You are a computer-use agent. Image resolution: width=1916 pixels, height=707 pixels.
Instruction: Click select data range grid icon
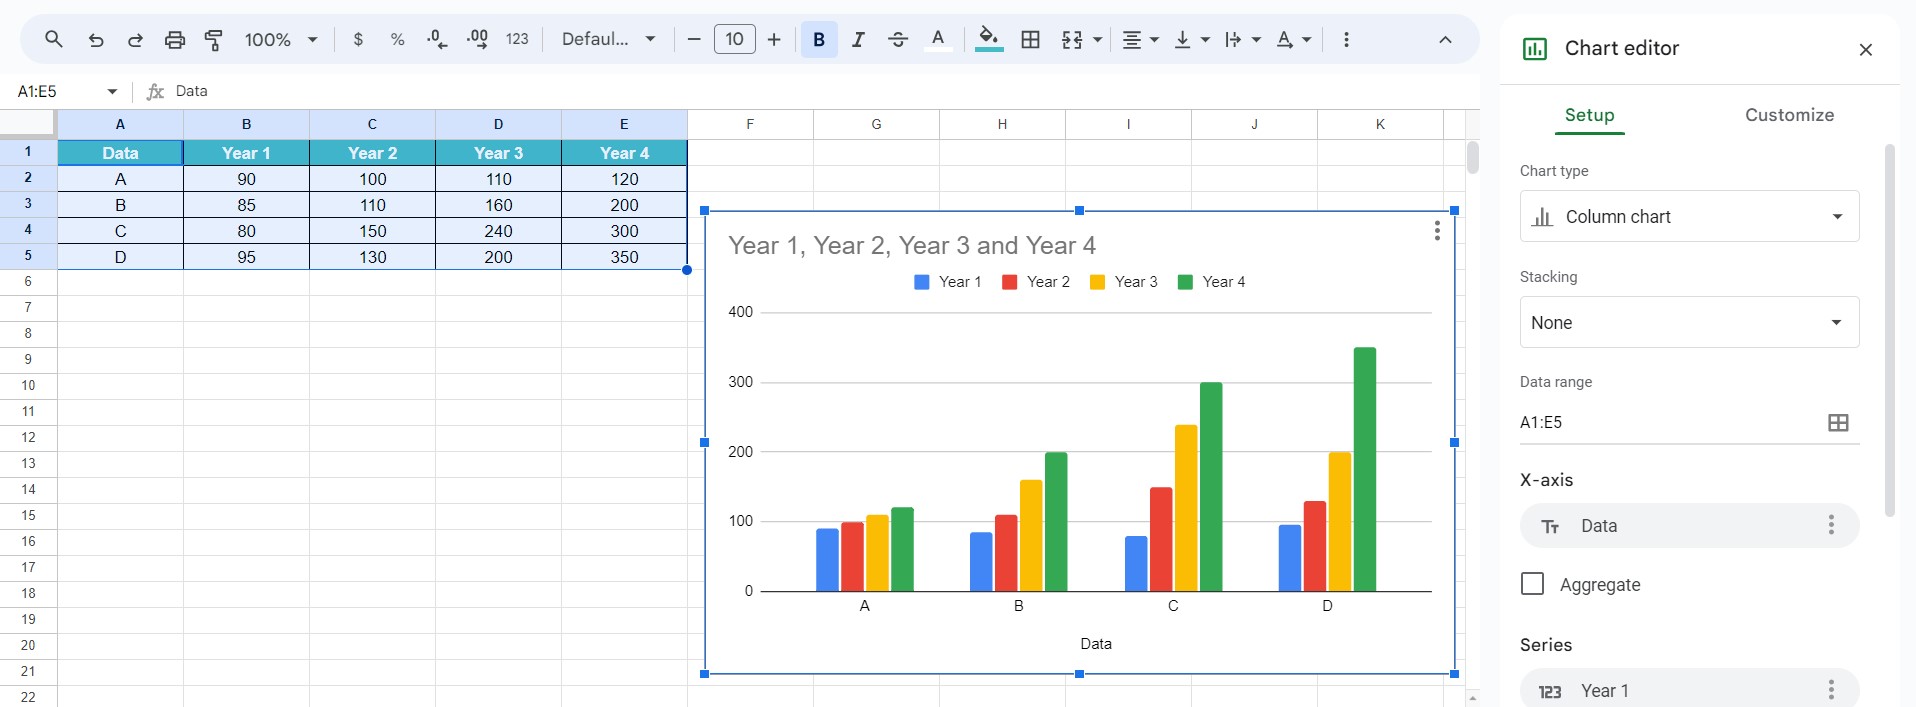[x=1838, y=423]
